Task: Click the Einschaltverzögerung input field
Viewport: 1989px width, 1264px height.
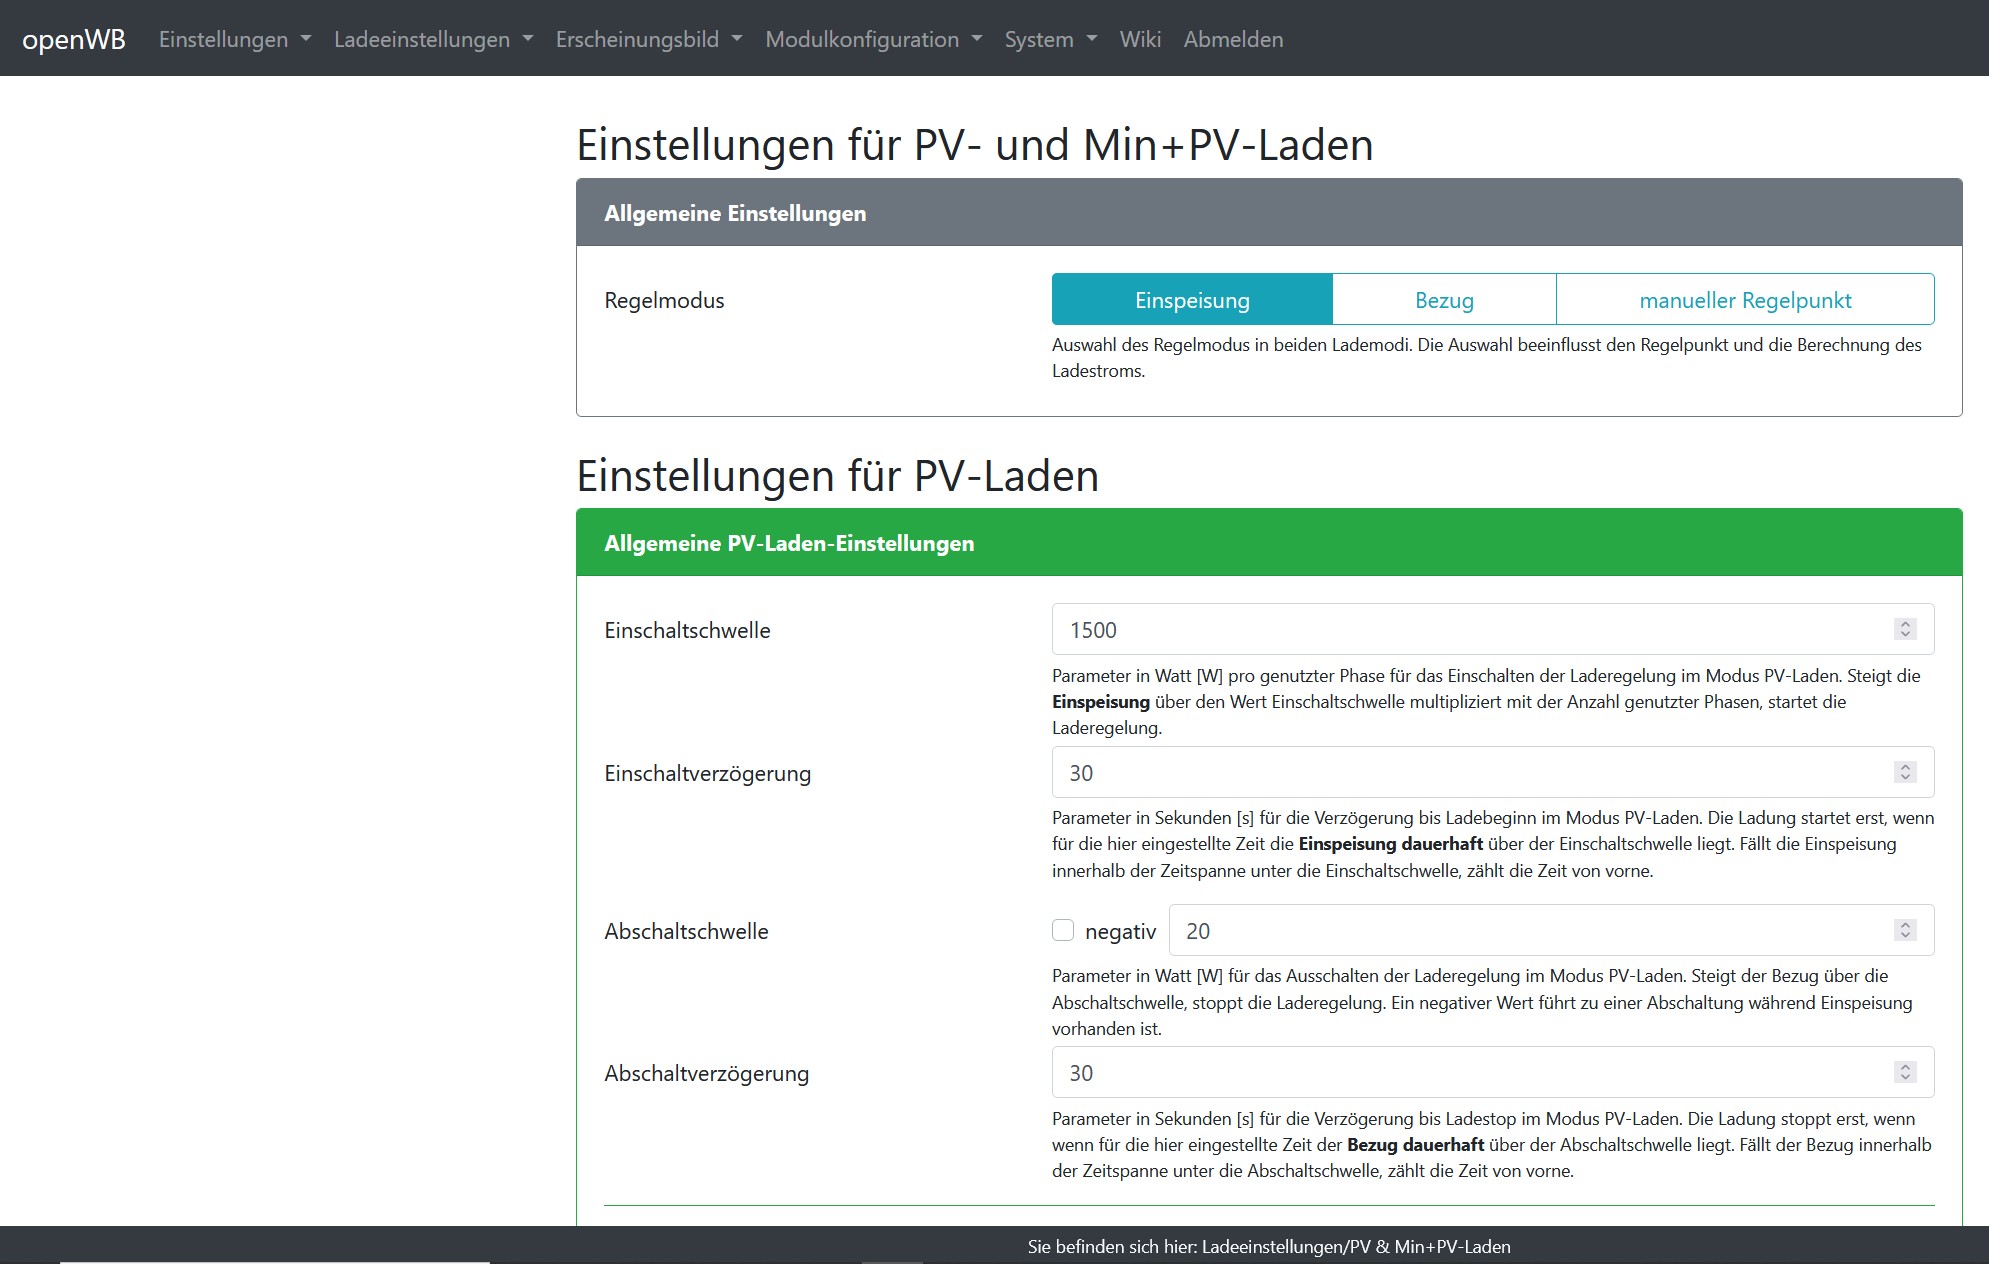Action: pyautogui.click(x=1470, y=773)
